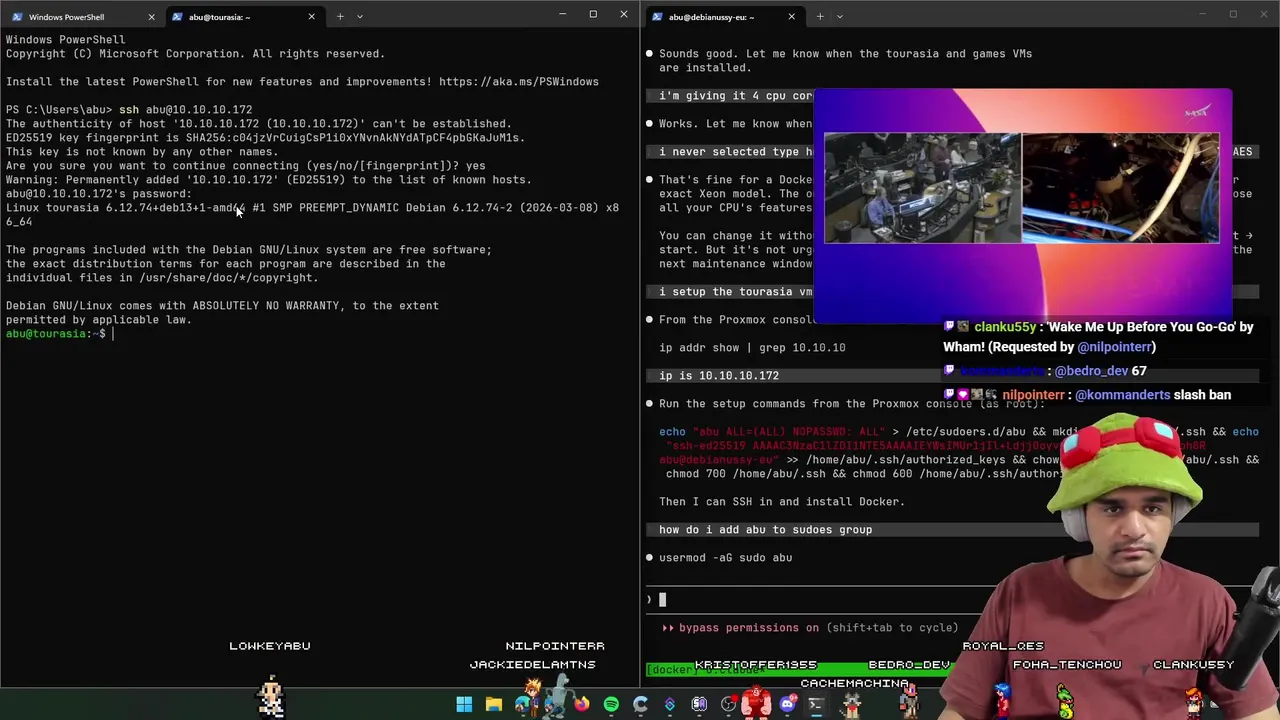Click the abu@tourasia shell prompt
1280x720 pixels.
click(x=56, y=334)
